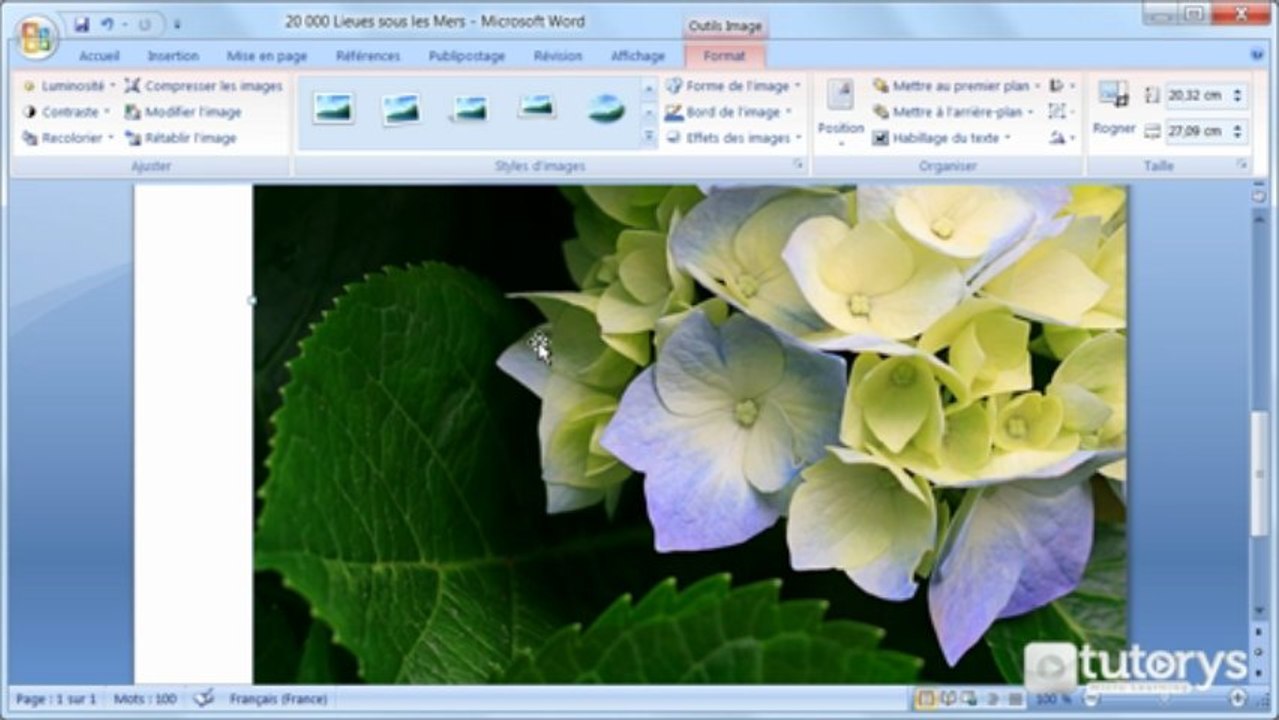Open the Align objects icon dropdown
The height and width of the screenshot is (720, 1279).
(1062, 86)
